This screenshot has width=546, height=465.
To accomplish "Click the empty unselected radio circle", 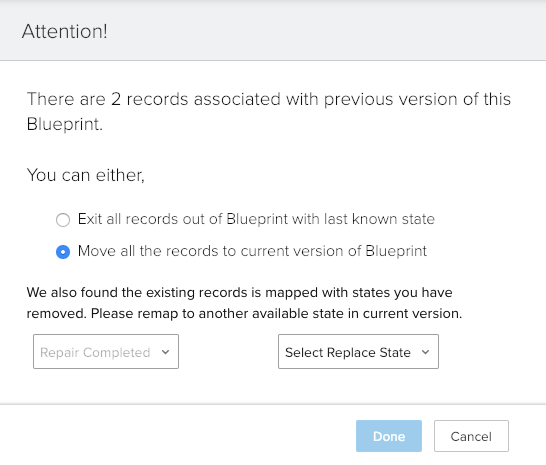I will (63, 220).
